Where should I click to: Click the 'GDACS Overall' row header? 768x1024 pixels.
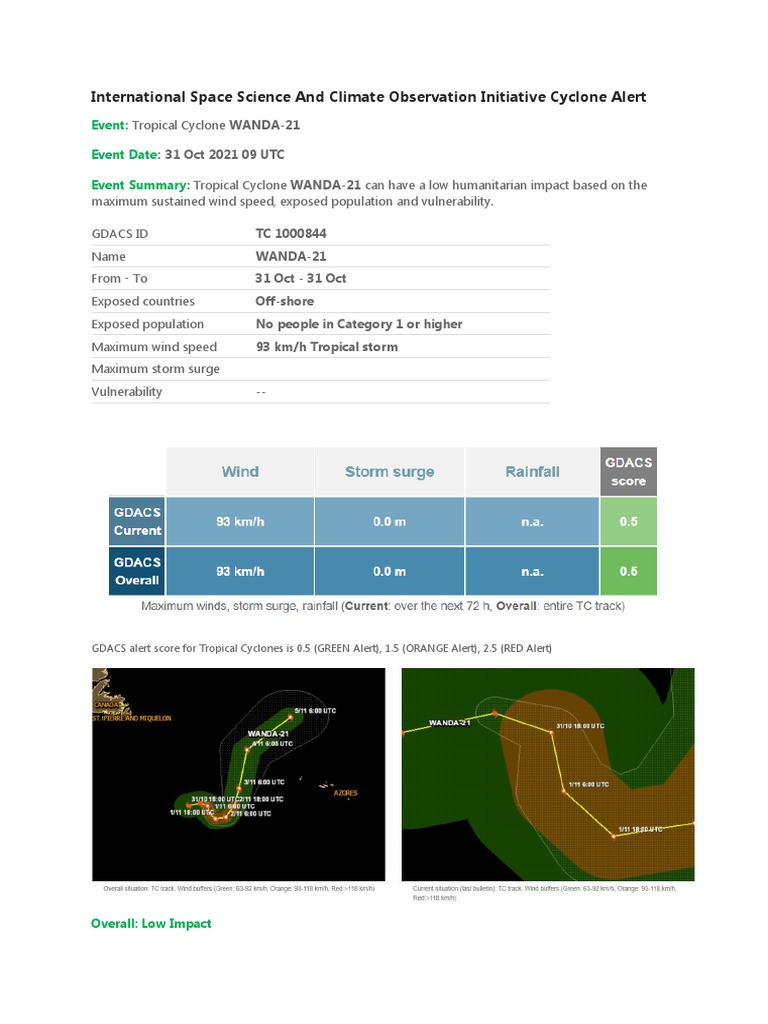tap(137, 571)
